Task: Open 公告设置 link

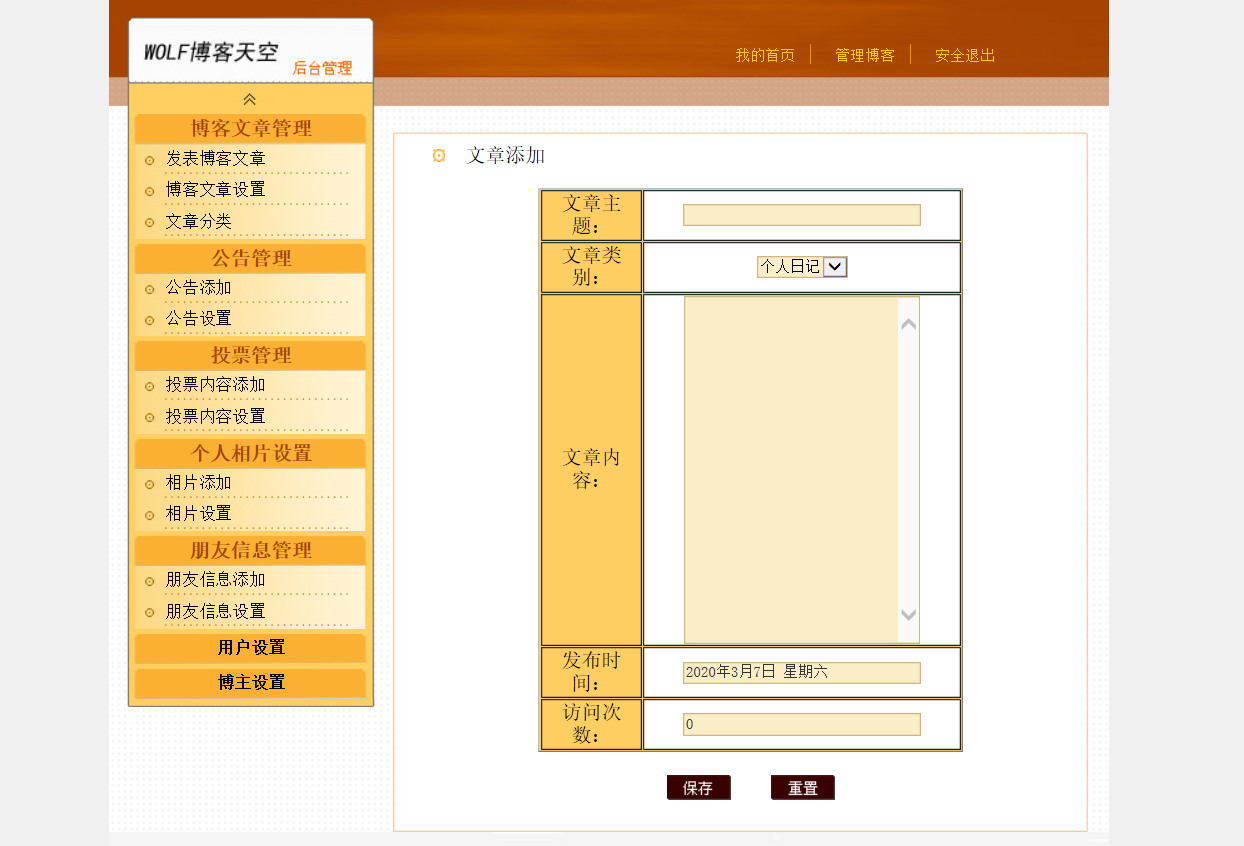Action: pos(199,318)
